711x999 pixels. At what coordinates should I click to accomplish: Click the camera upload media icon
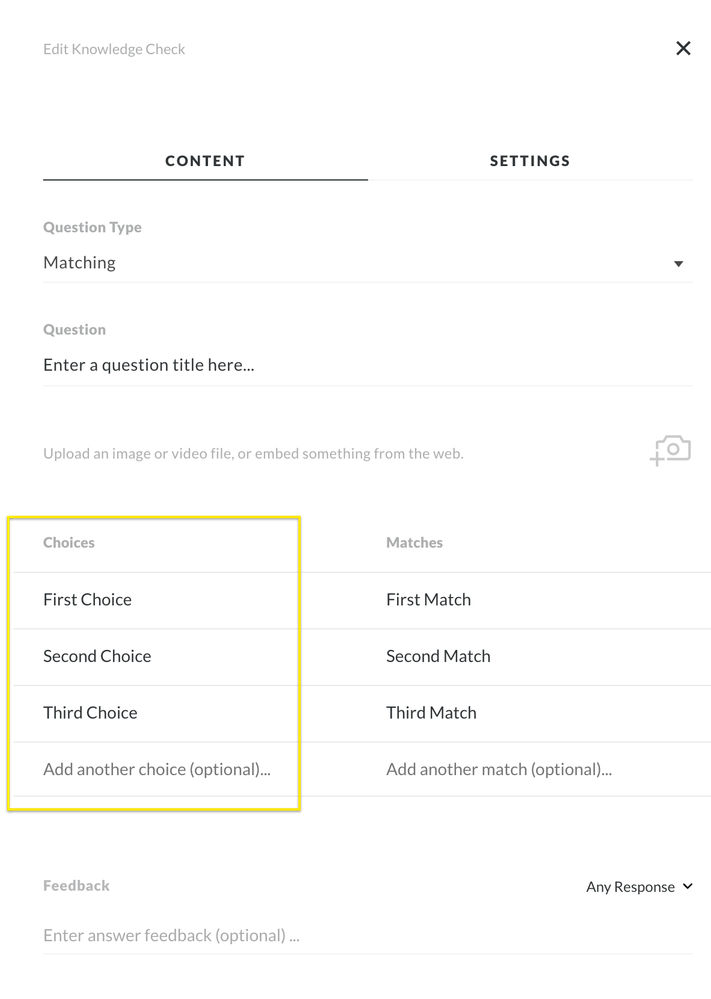click(671, 450)
